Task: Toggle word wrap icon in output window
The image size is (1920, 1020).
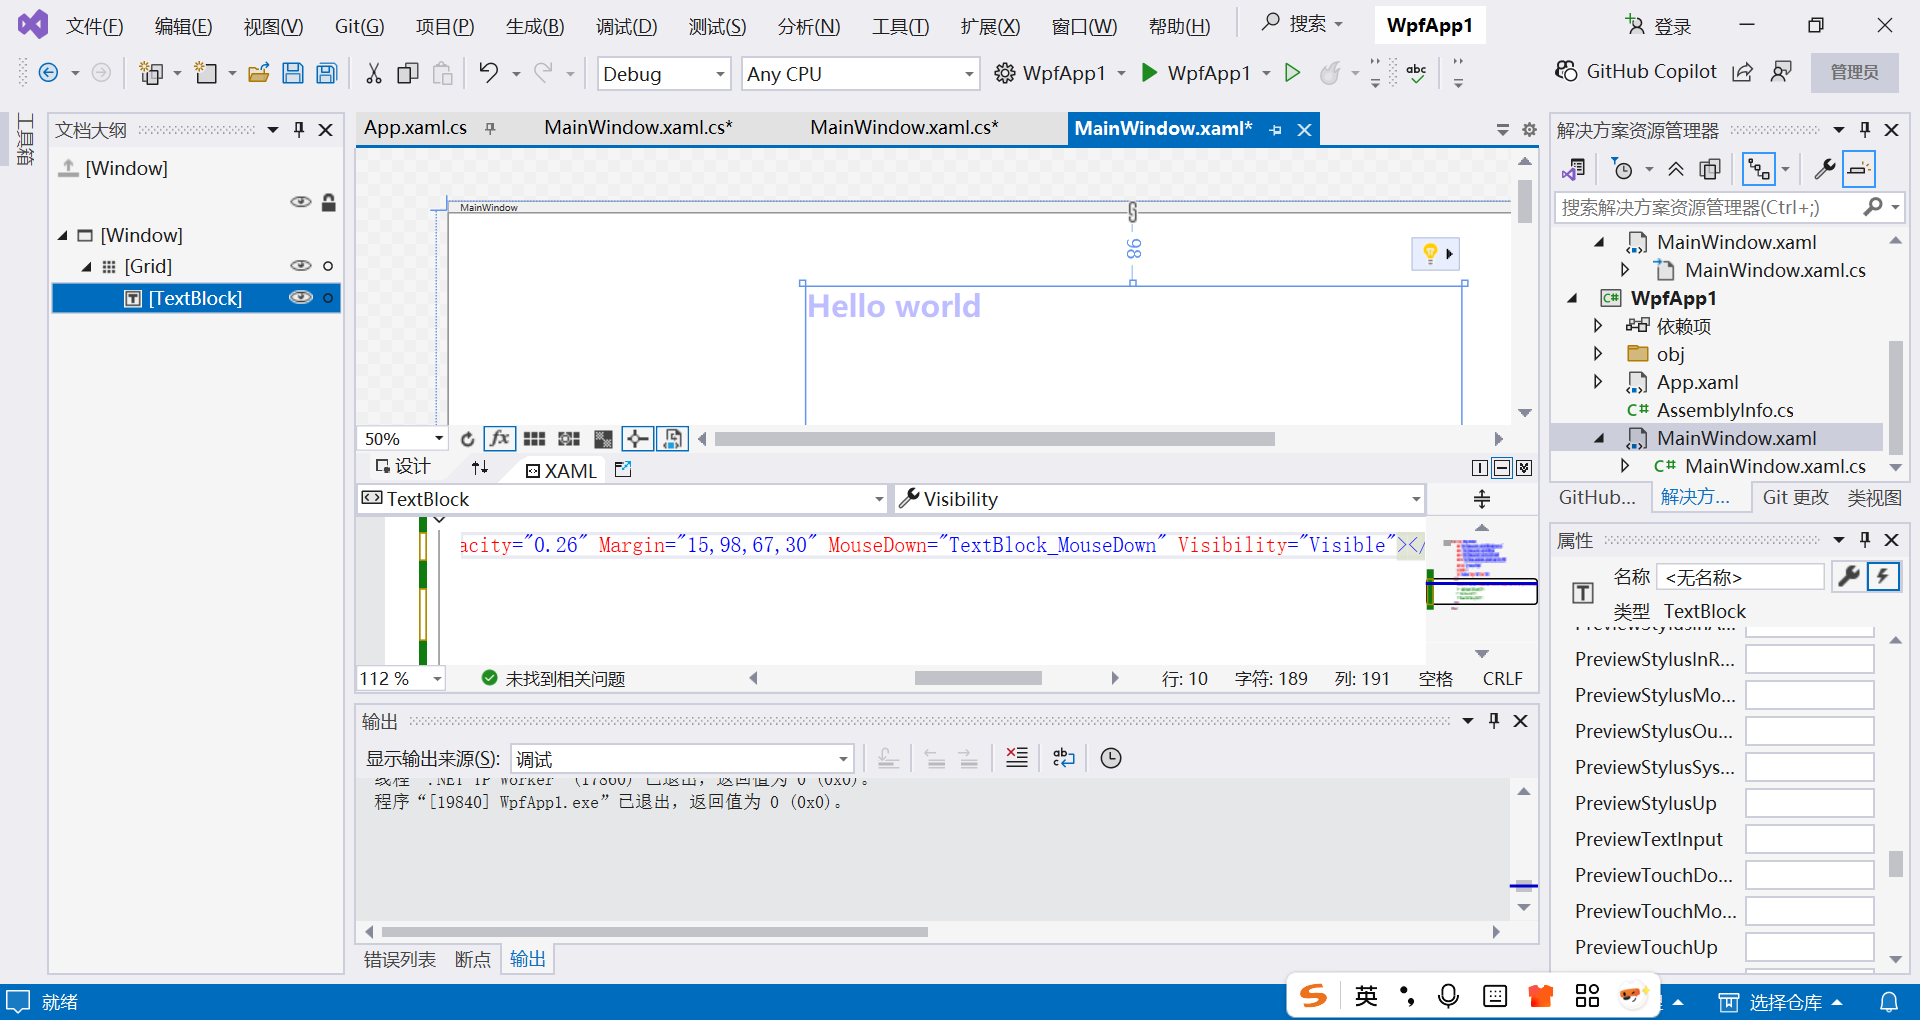Action: pyautogui.click(x=1063, y=758)
